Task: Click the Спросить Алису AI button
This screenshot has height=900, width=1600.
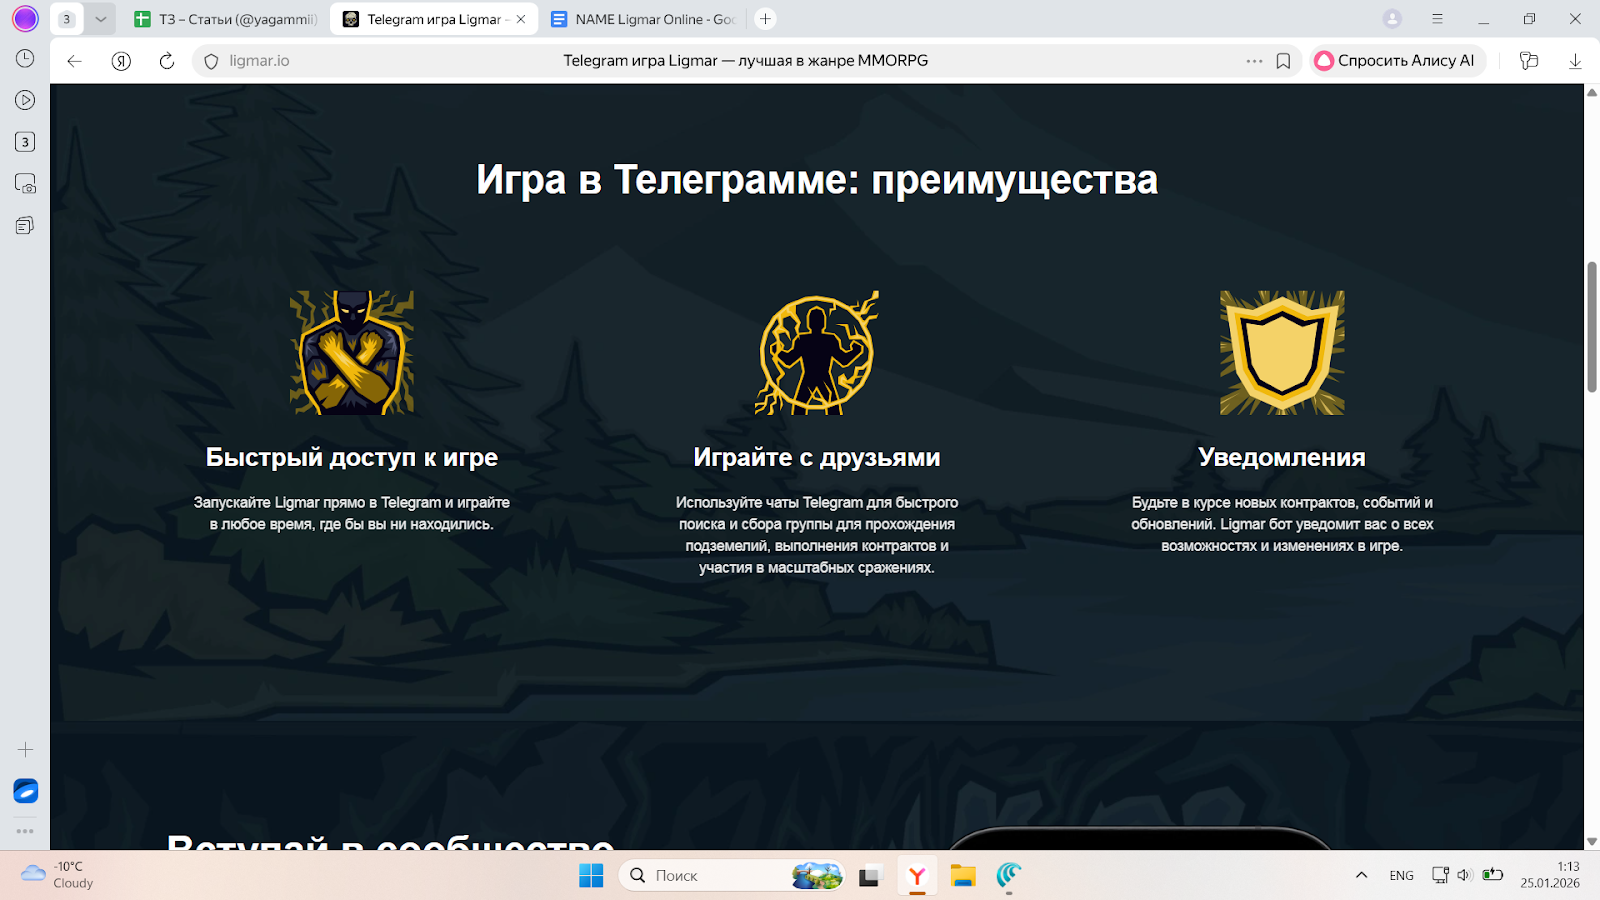Action: point(1395,61)
